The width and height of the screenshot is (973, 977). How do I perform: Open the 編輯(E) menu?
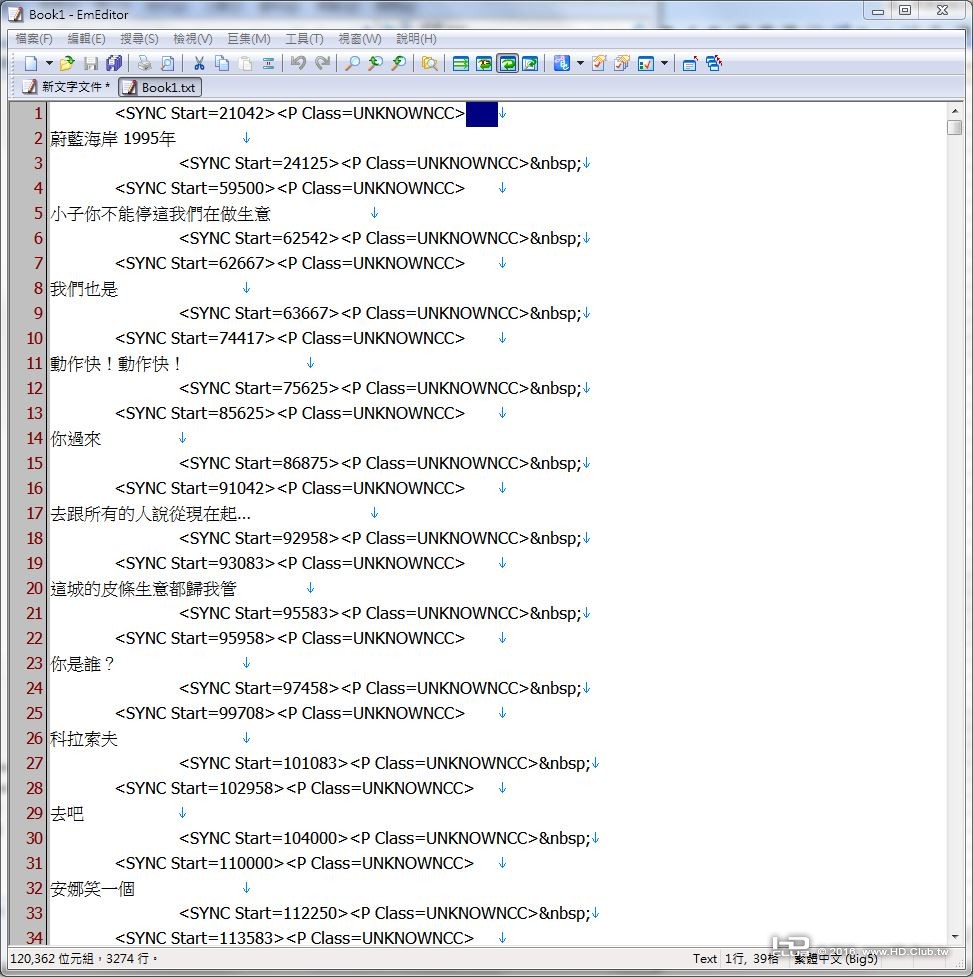86,39
